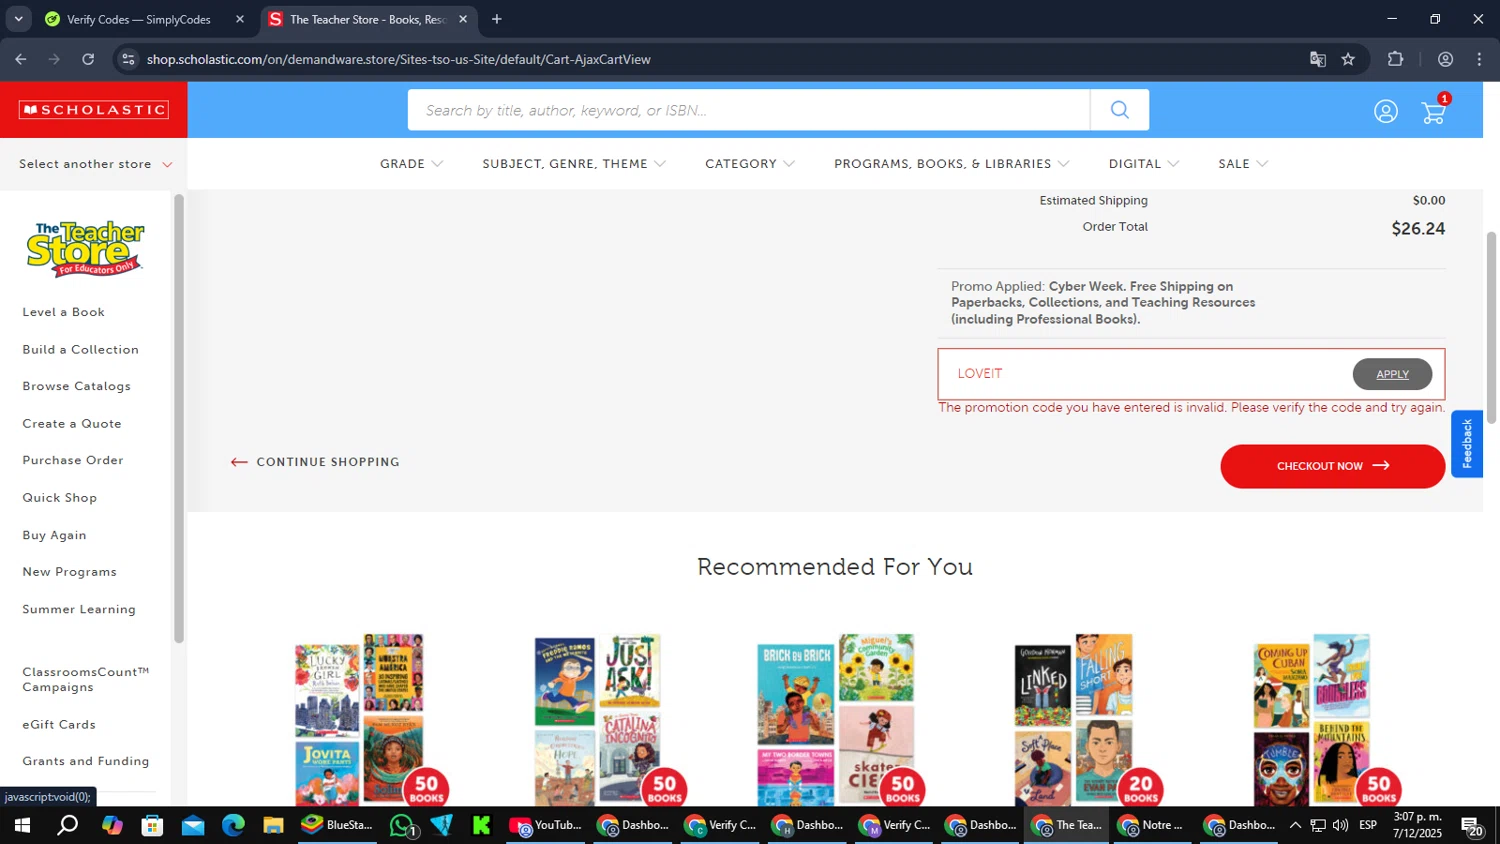Open the Windows Start menu
The height and width of the screenshot is (844, 1500).
pos(22,825)
